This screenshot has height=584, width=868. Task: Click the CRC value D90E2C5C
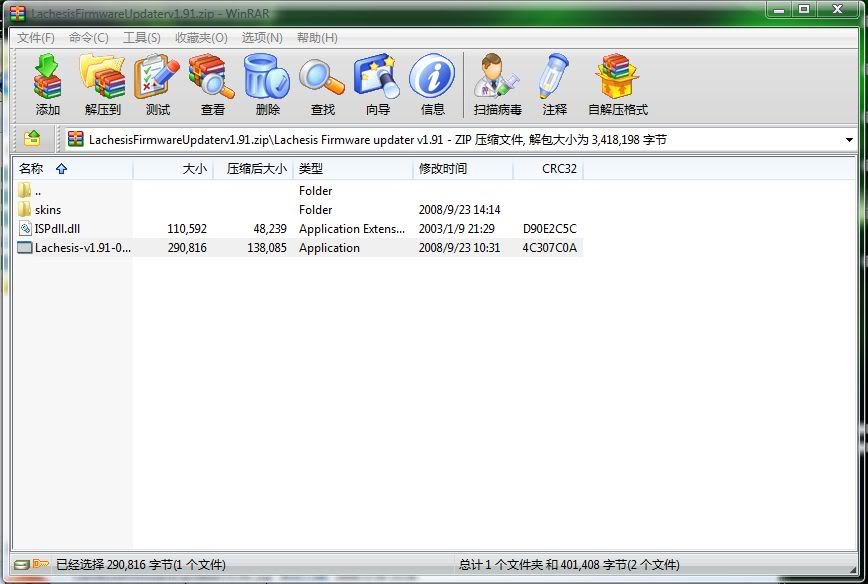pos(550,229)
